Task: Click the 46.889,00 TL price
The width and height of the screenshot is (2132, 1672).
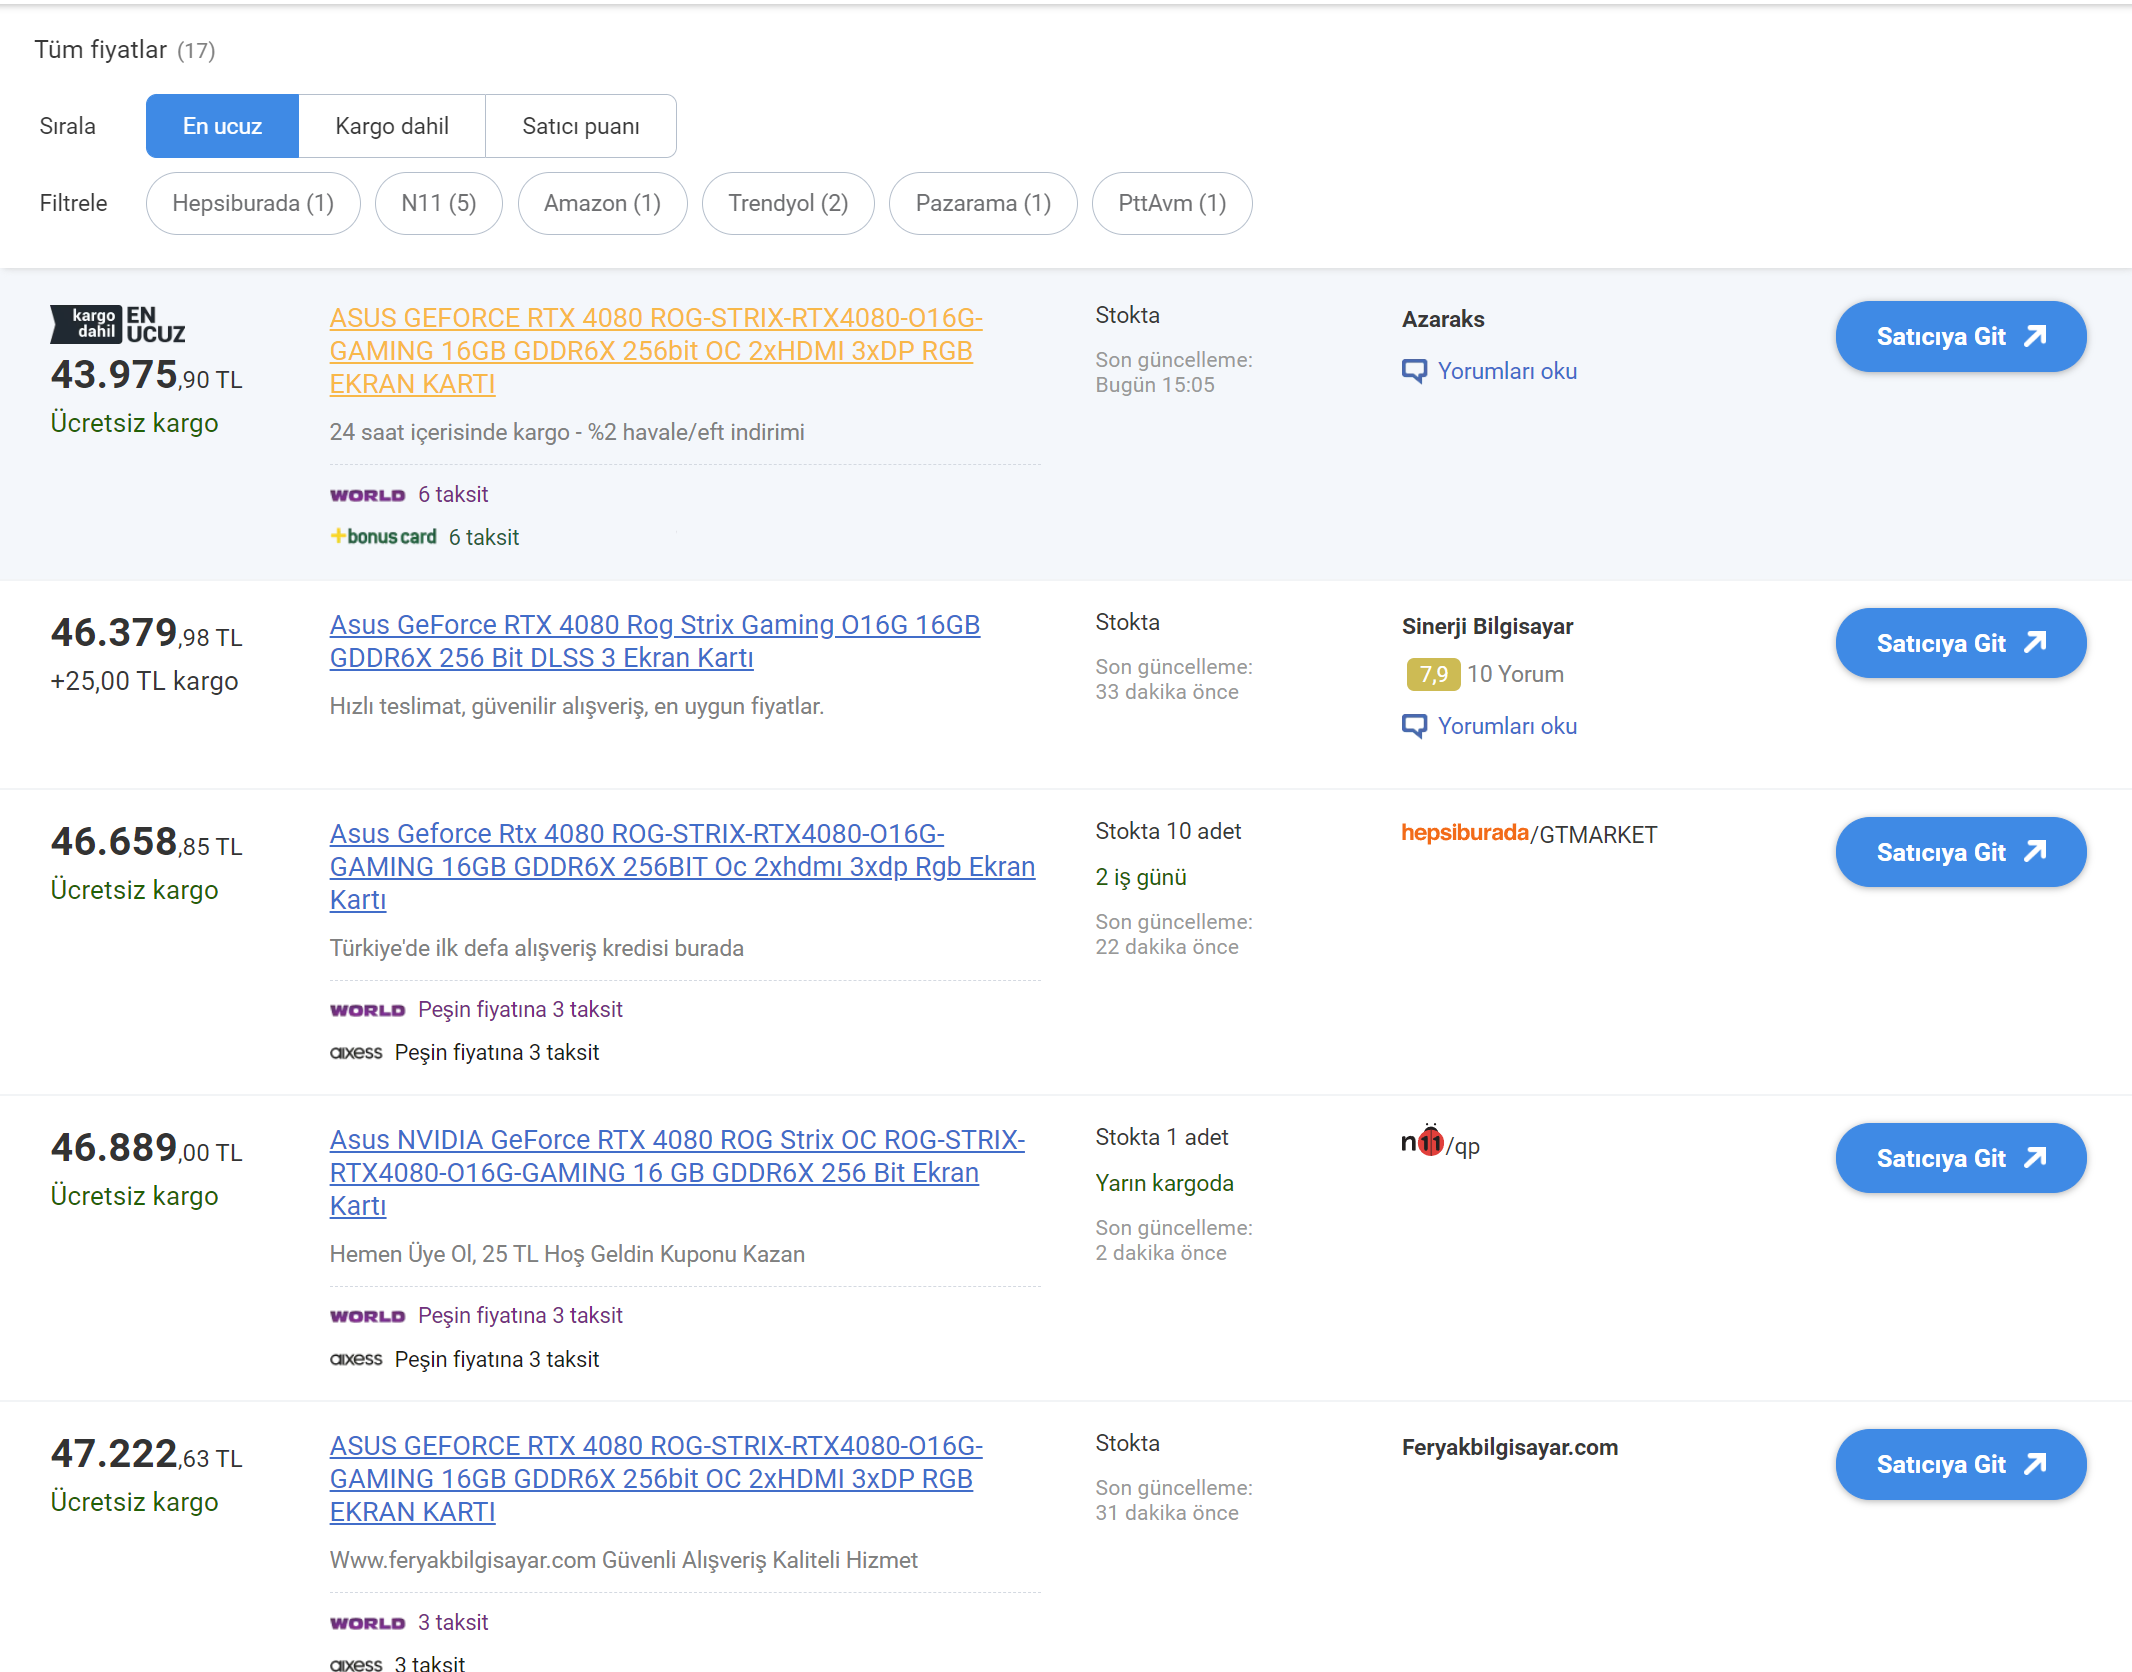Action: click(x=147, y=1148)
